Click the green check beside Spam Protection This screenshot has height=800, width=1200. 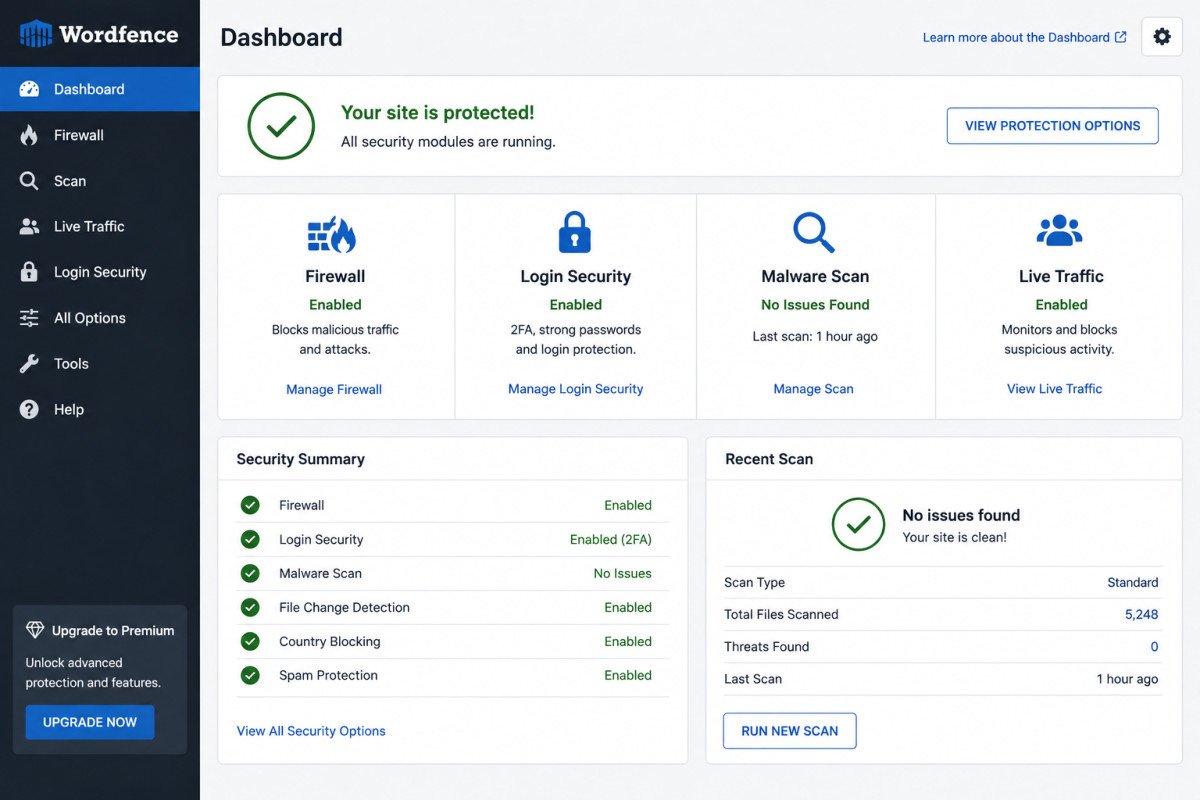[x=250, y=676]
